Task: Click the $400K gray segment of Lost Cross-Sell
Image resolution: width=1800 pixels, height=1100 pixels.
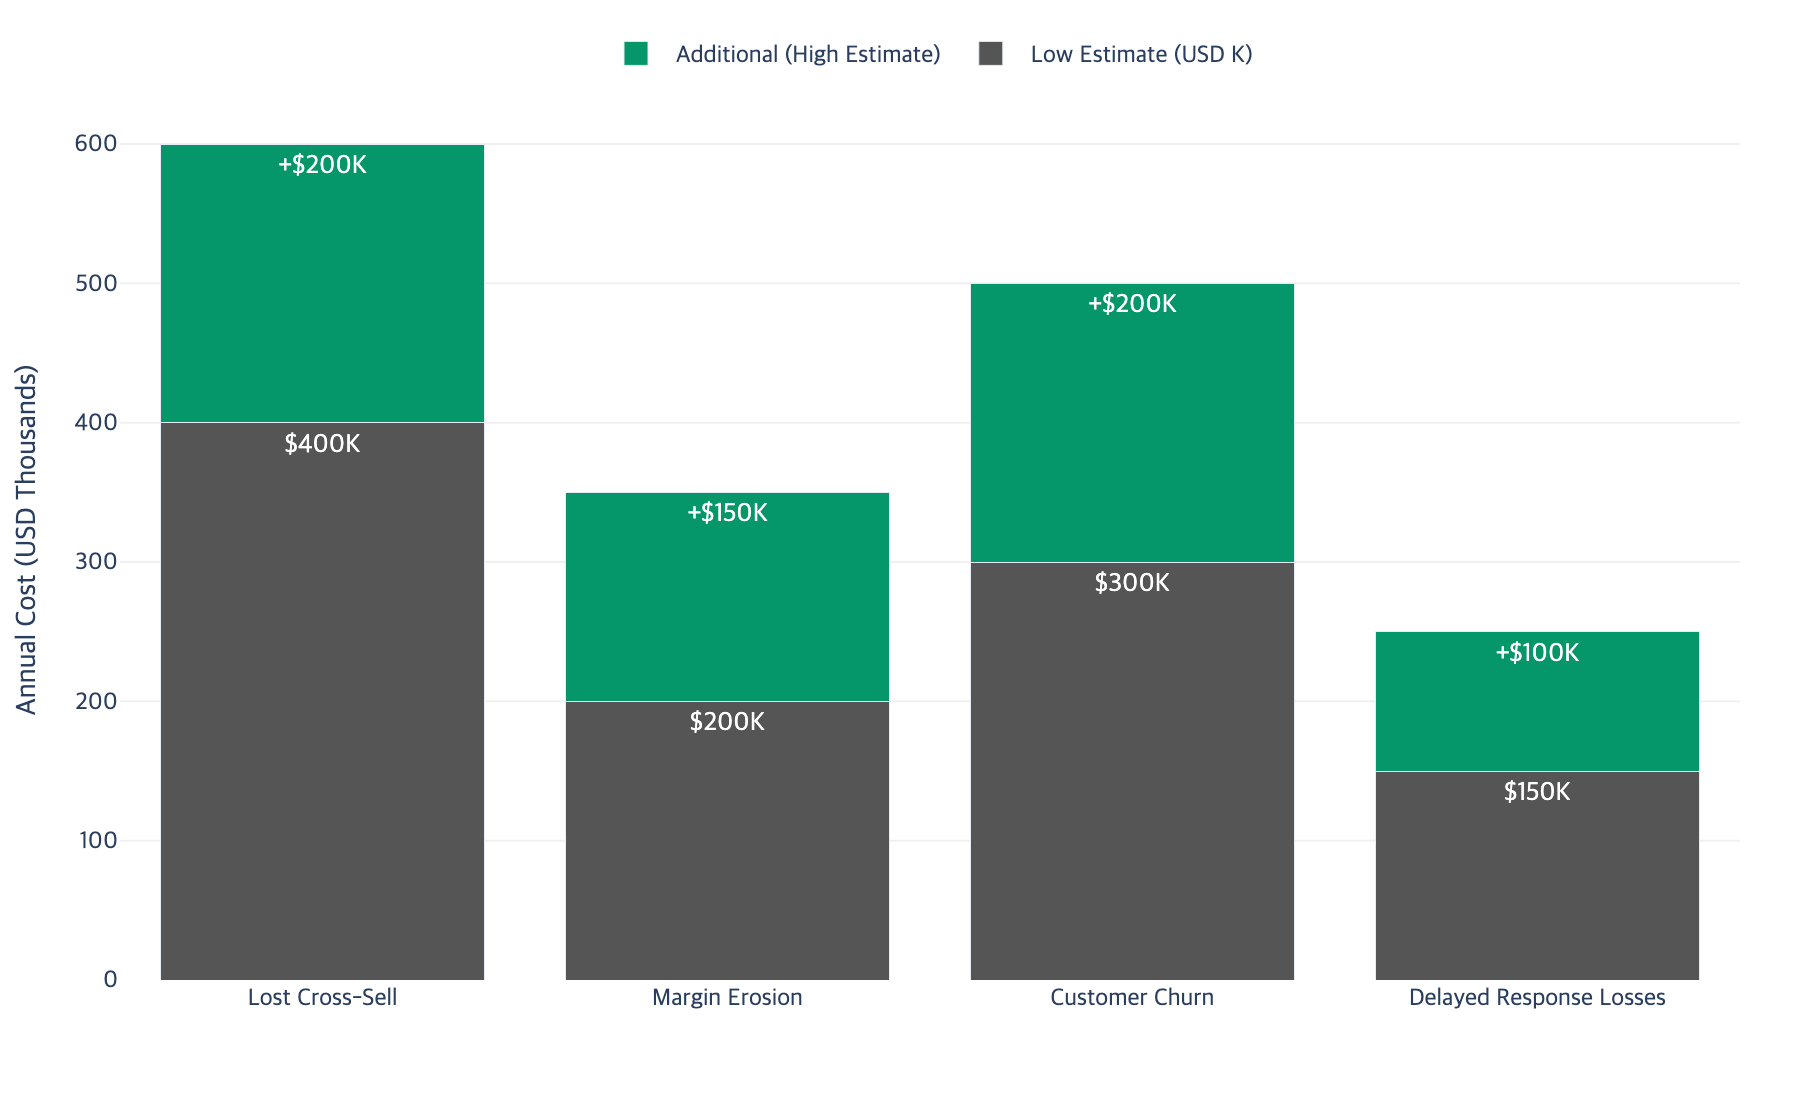Action: 322,701
